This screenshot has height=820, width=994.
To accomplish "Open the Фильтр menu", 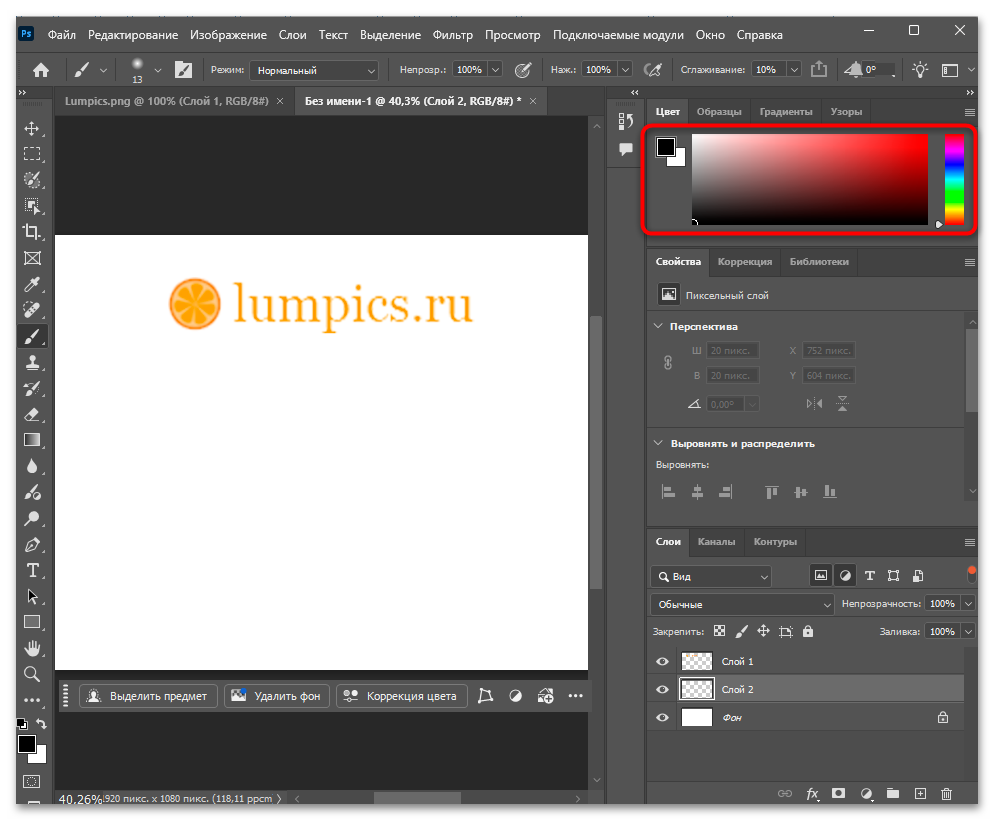I will click(453, 35).
